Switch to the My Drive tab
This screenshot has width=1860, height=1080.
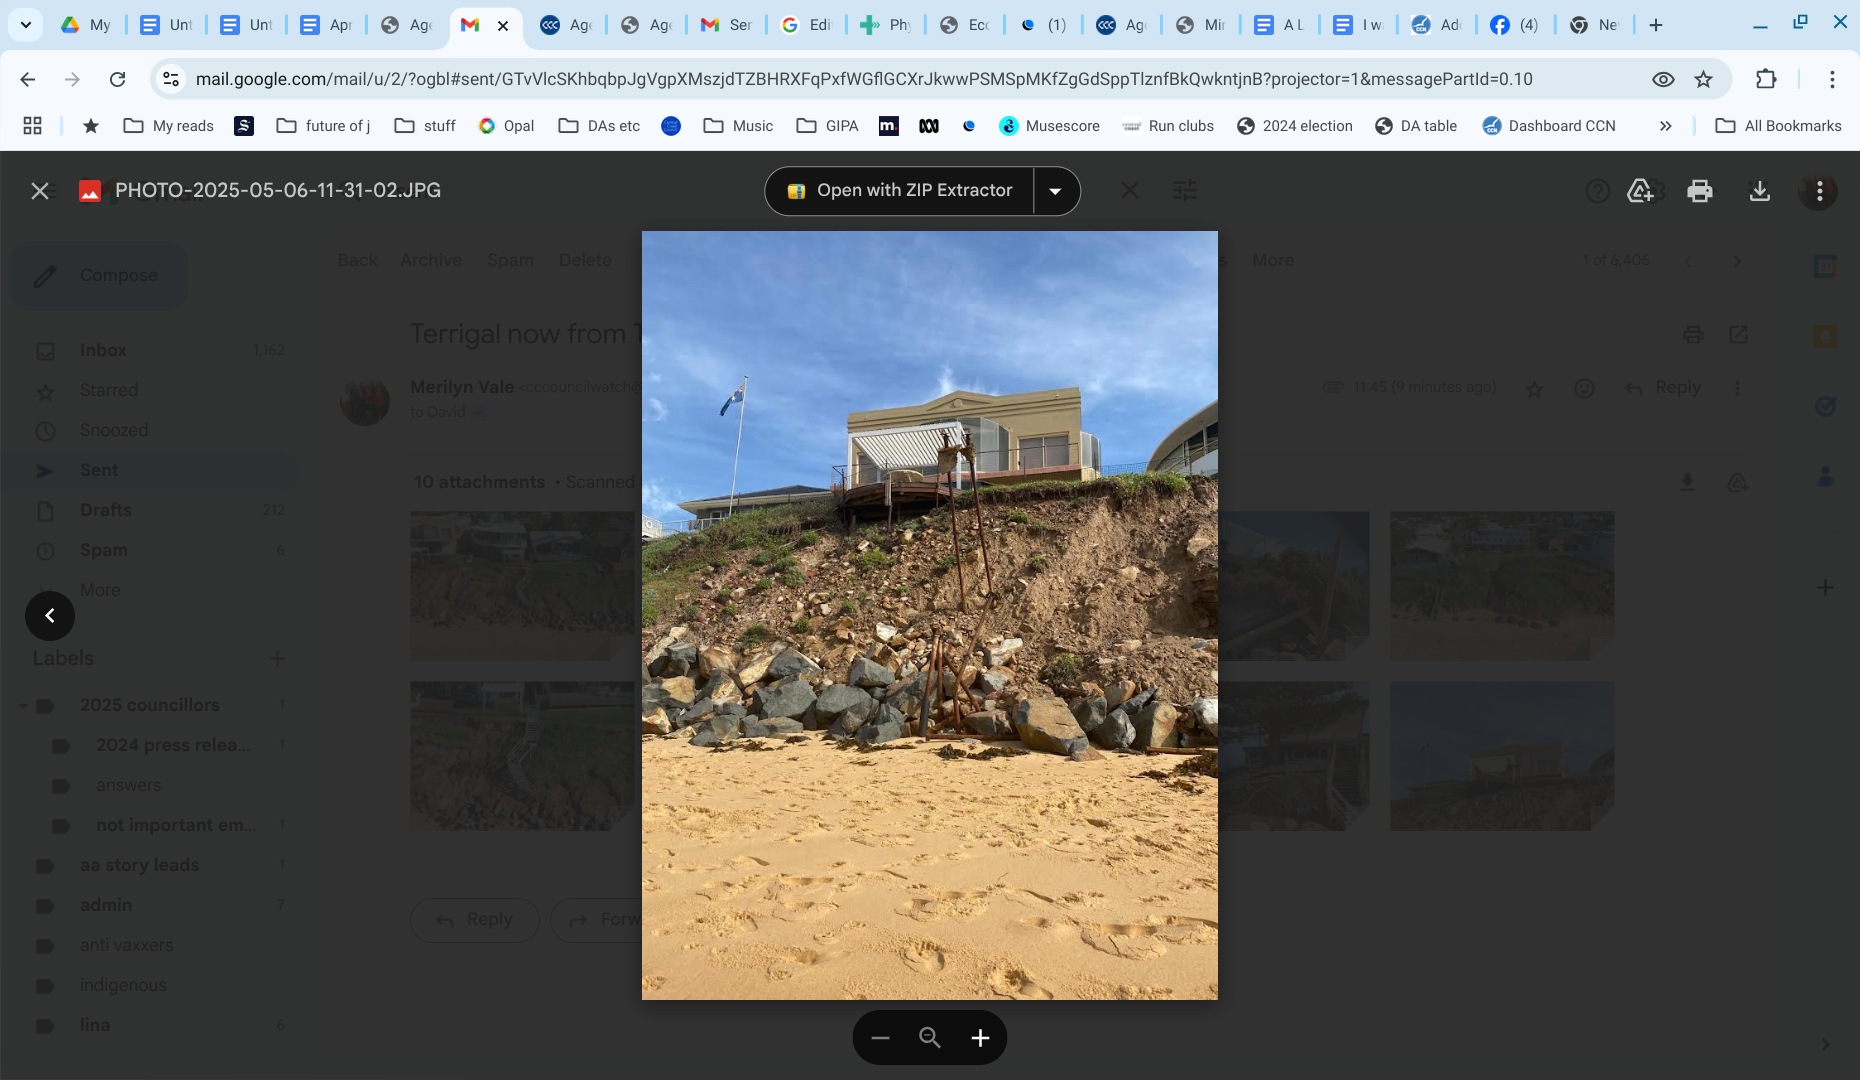pos(86,25)
